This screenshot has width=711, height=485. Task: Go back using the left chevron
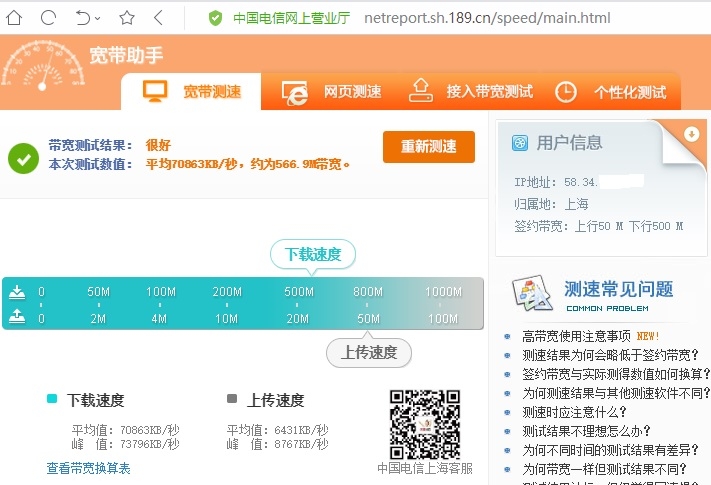pos(159,18)
